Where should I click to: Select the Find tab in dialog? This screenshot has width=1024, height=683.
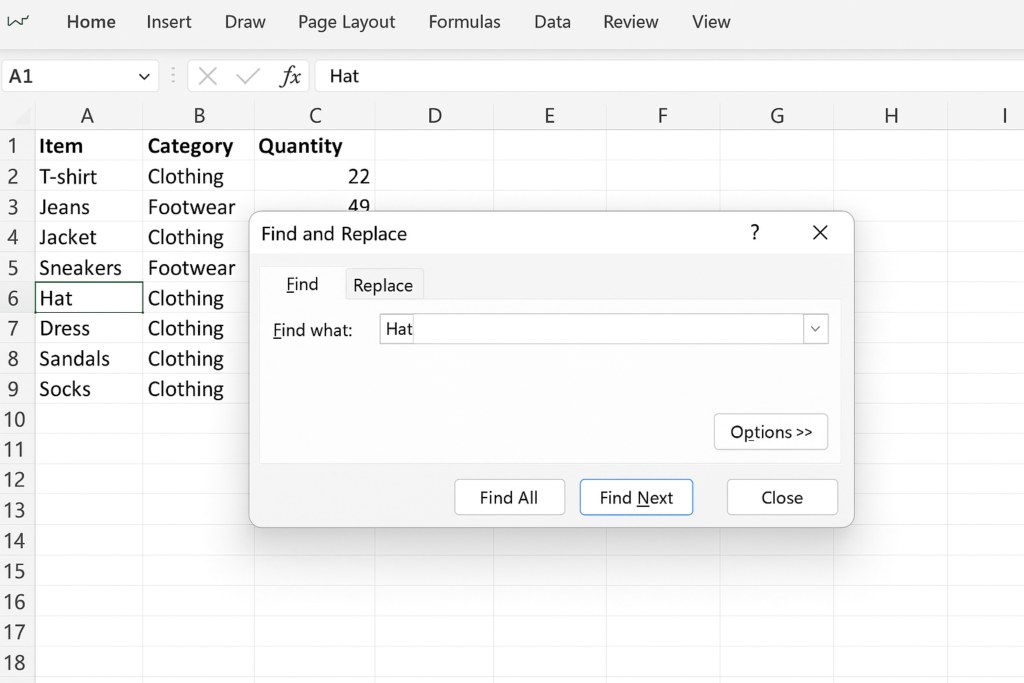pyautogui.click(x=302, y=285)
